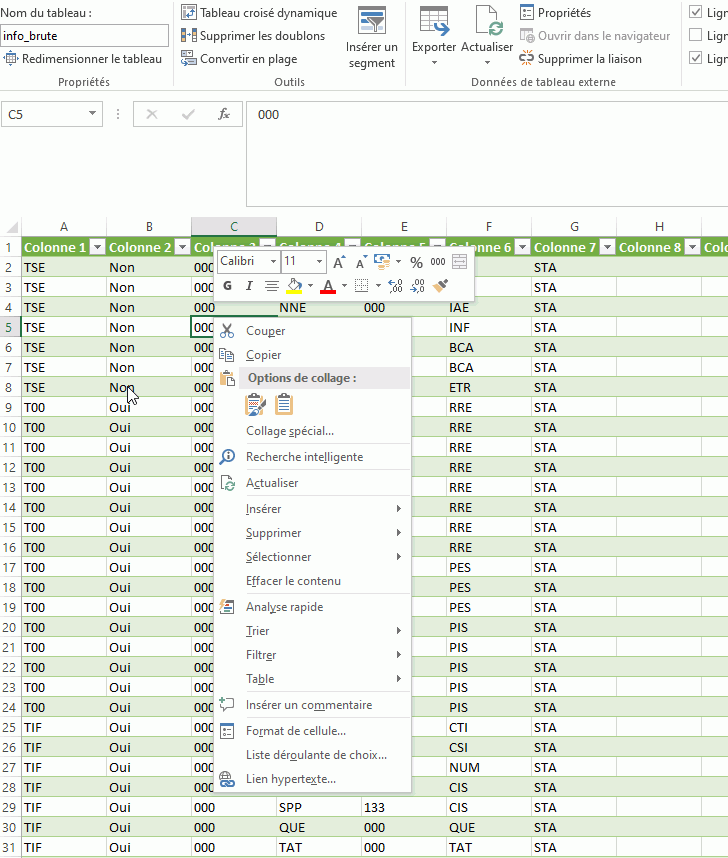
Task: Click the percent style icon
Action: 416,262
